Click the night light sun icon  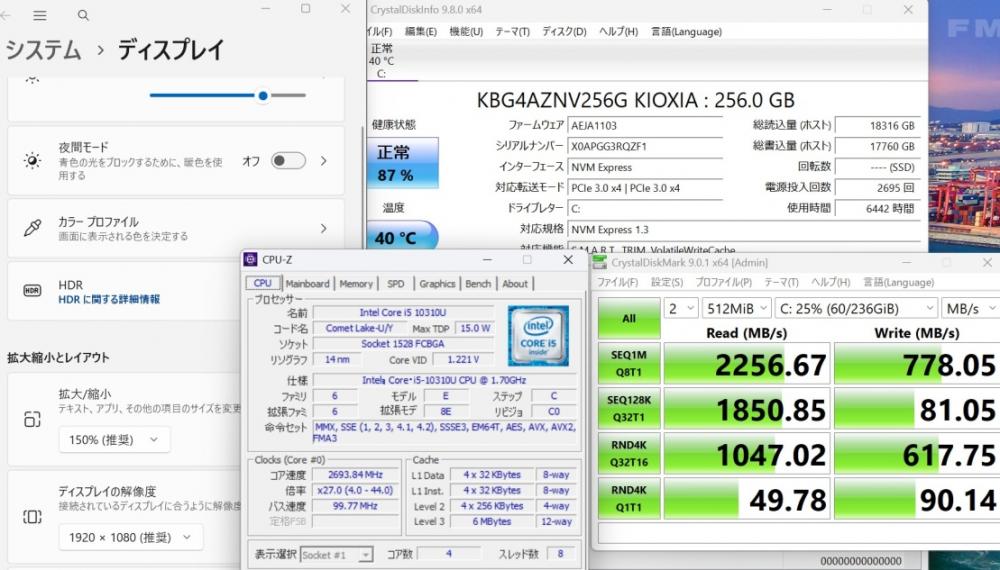(x=32, y=161)
